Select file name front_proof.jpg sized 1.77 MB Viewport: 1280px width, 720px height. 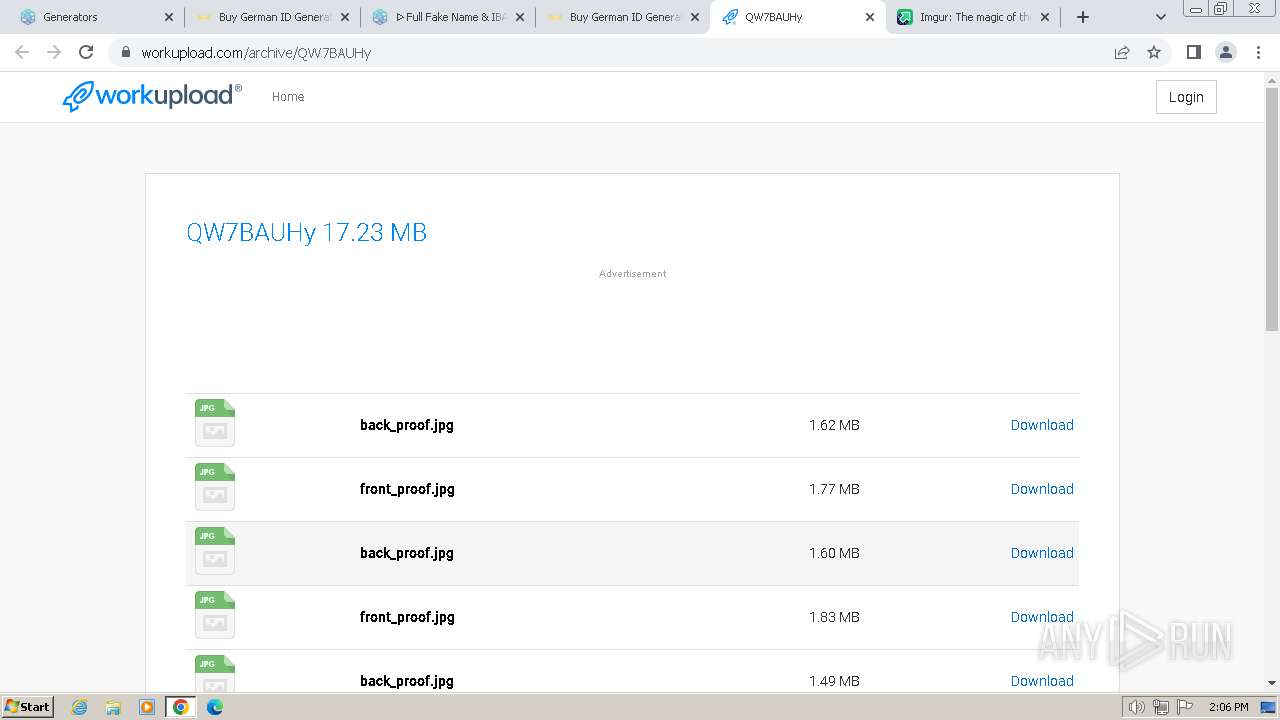(x=407, y=489)
